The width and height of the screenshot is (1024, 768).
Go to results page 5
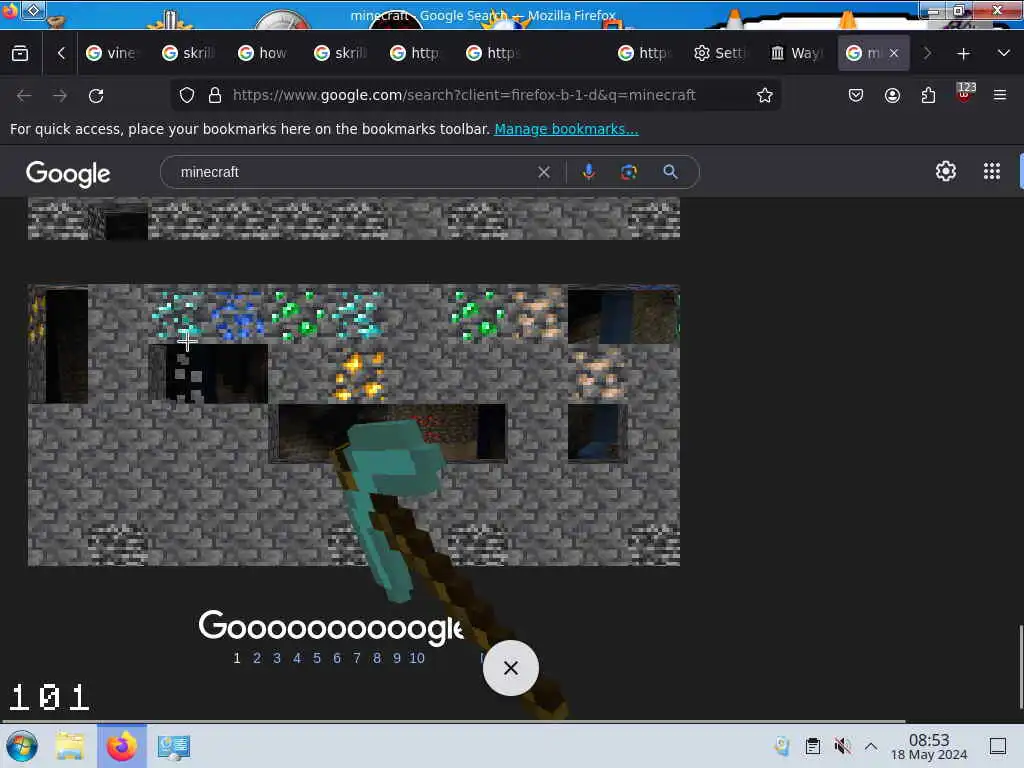[317, 658]
